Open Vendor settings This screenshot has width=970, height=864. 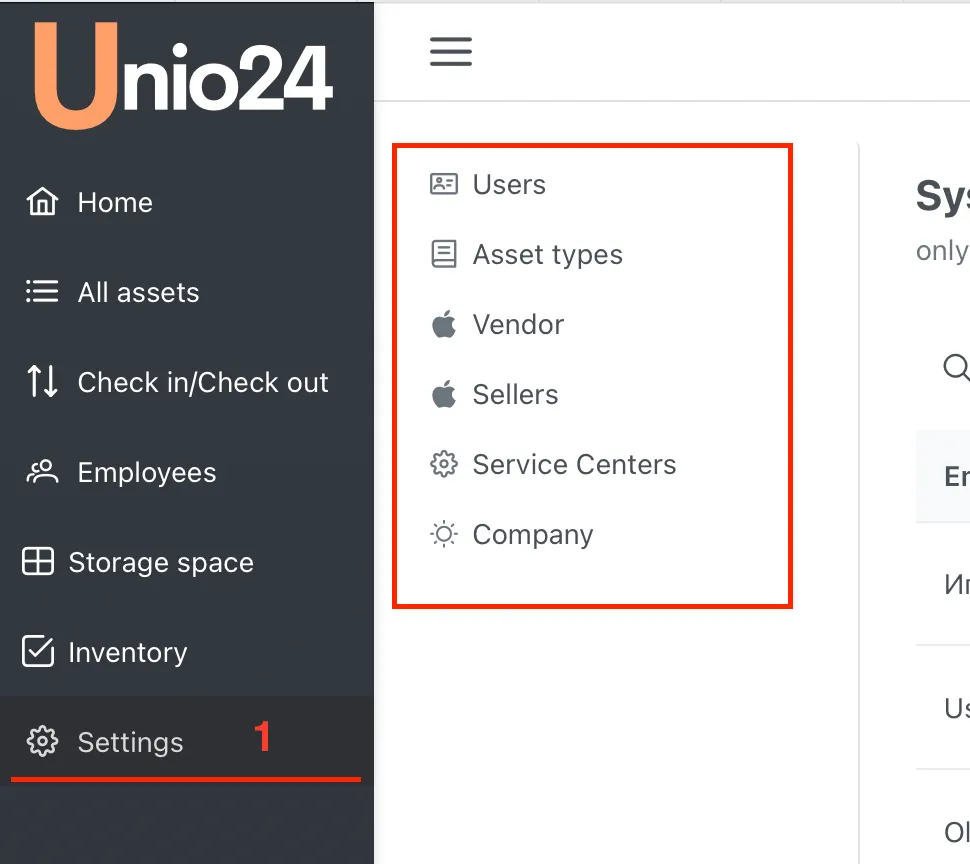click(x=518, y=324)
